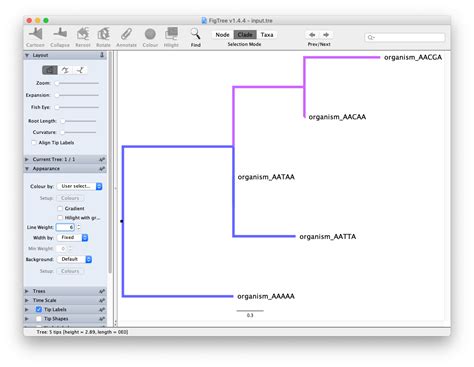Select tip label organism_AATAA

click(266, 177)
